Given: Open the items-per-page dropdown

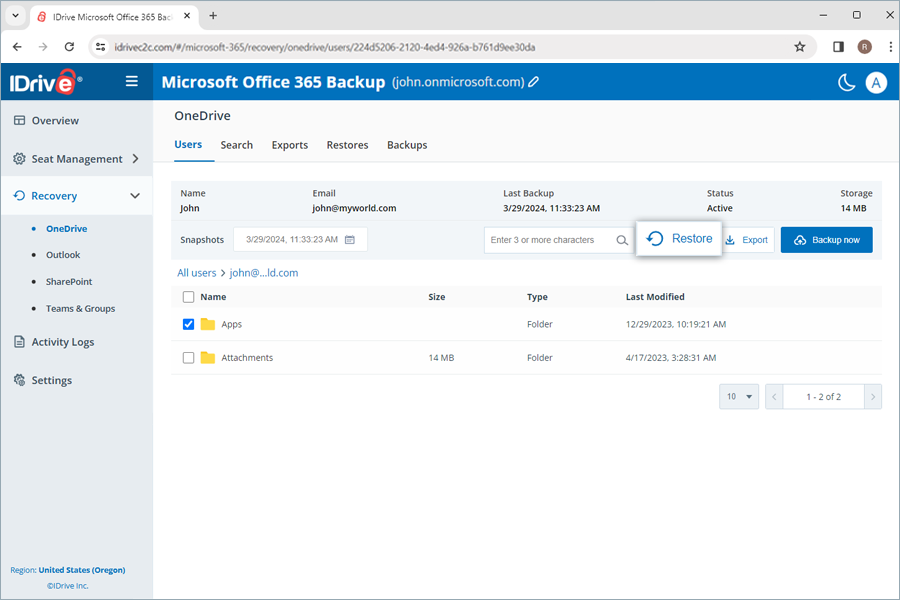Looking at the screenshot, I should tap(738, 396).
